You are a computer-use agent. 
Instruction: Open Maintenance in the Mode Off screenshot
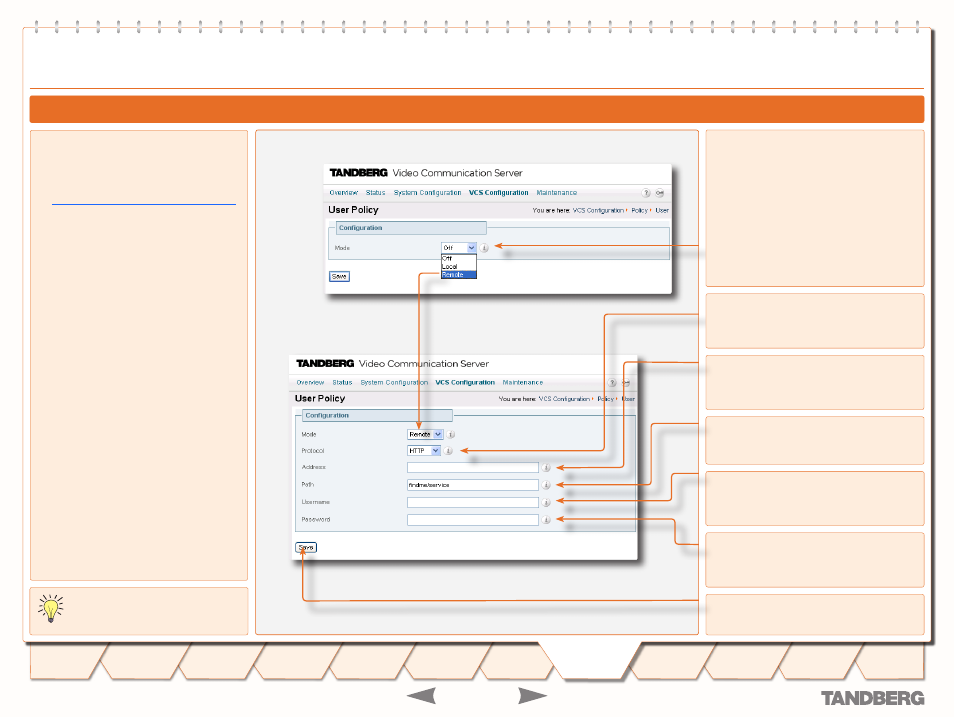(557, 193)
